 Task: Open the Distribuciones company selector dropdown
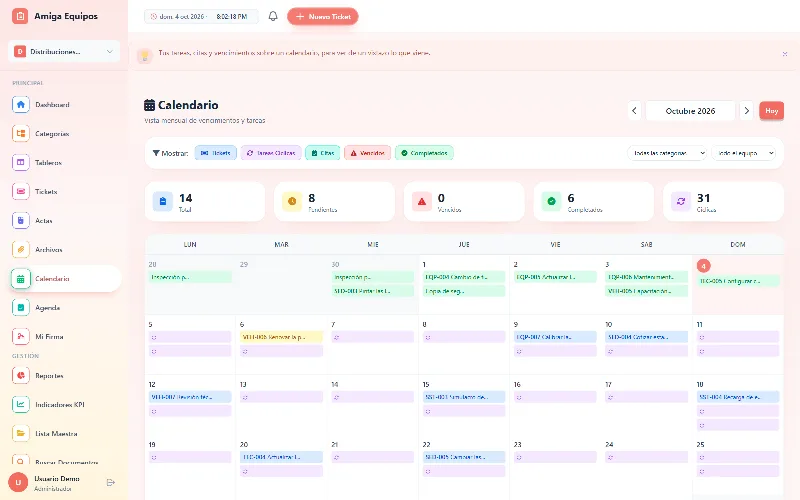[x=64, y=52]
